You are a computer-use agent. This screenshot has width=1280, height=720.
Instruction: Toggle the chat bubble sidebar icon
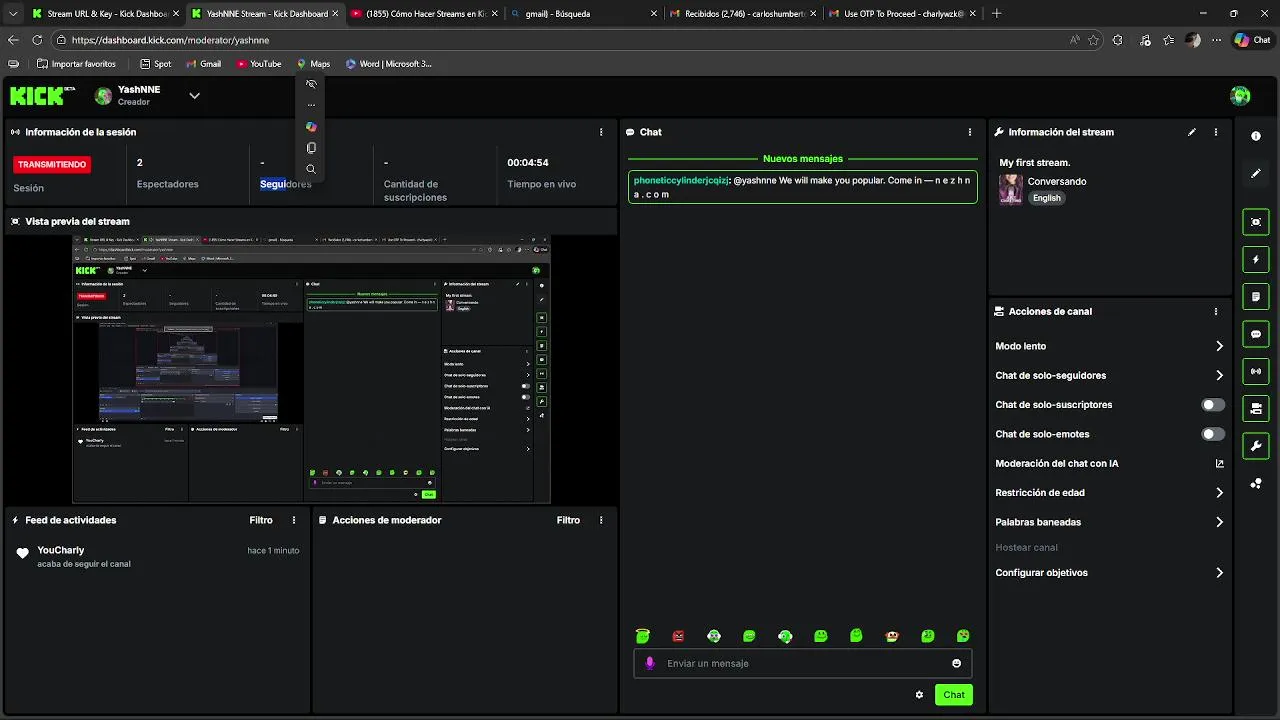click(x=1256, y=334)
